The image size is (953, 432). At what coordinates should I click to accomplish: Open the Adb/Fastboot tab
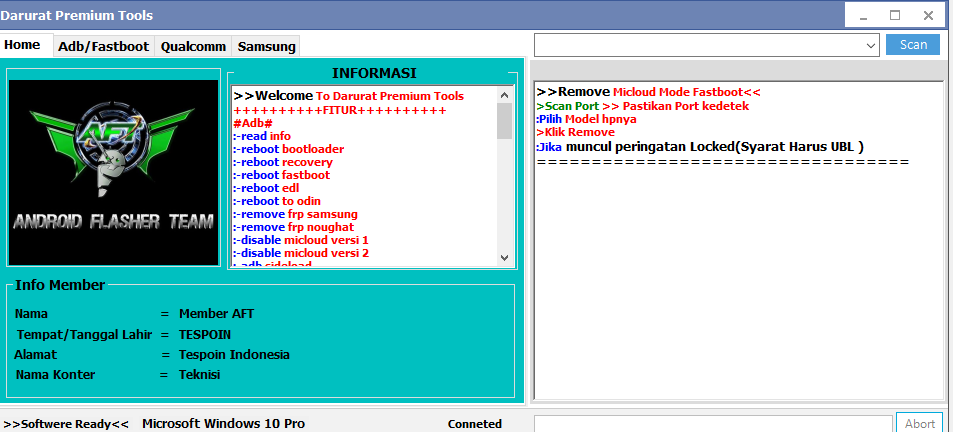103,46
